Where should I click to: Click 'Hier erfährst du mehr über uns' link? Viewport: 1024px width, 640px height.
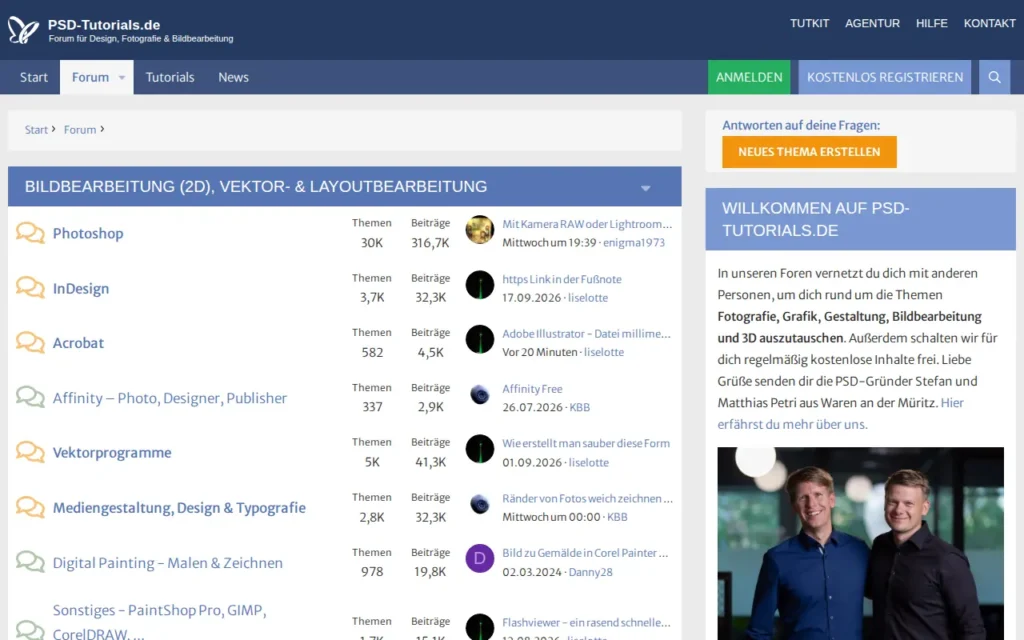coord(840,413)
